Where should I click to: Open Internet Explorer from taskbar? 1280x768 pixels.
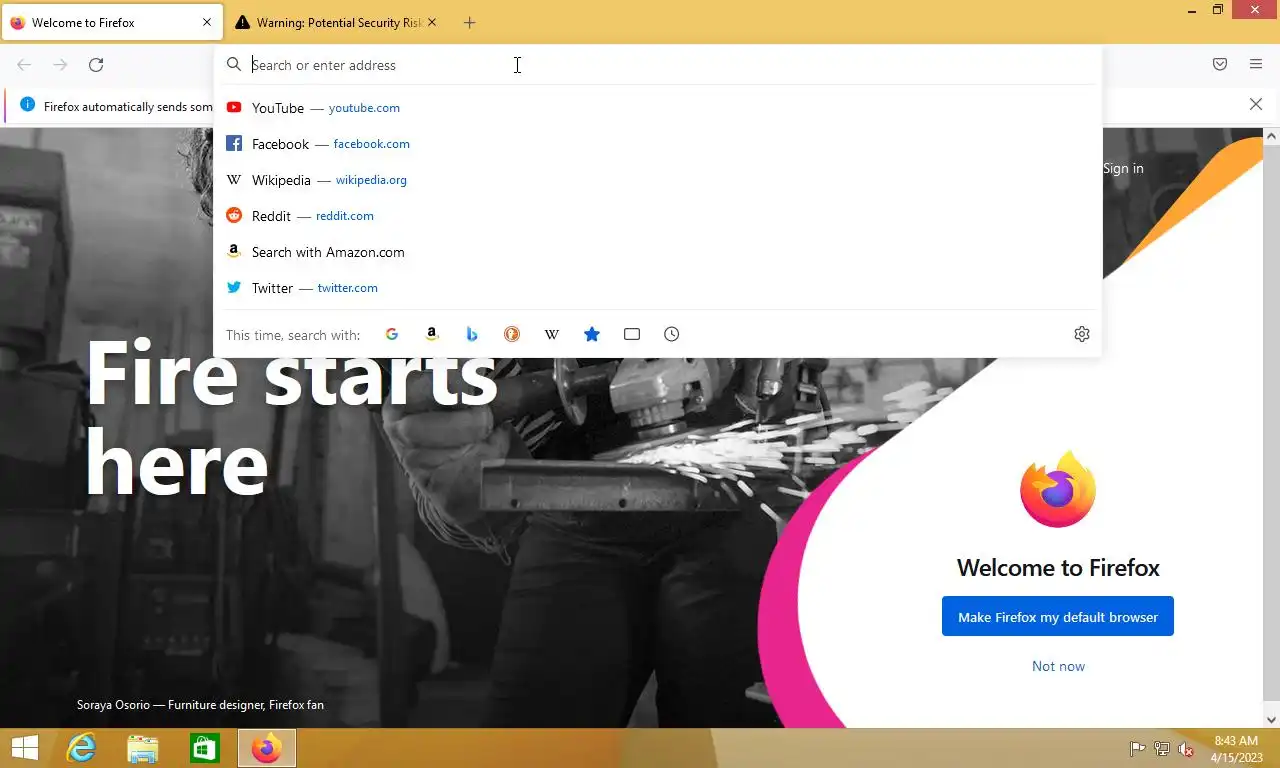coord(81,748)
